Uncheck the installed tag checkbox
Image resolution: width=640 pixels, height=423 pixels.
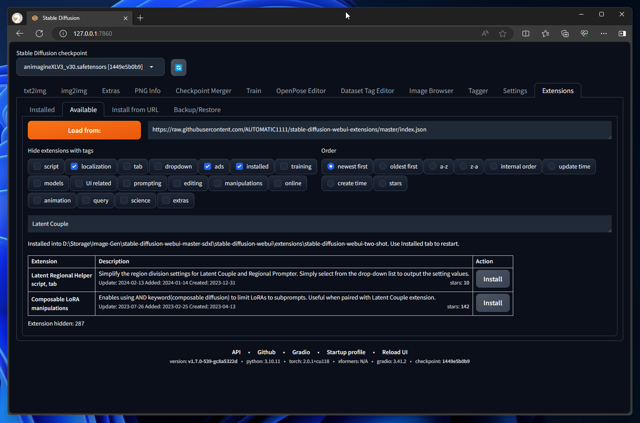pyautogui.click(x=239, y=167)
